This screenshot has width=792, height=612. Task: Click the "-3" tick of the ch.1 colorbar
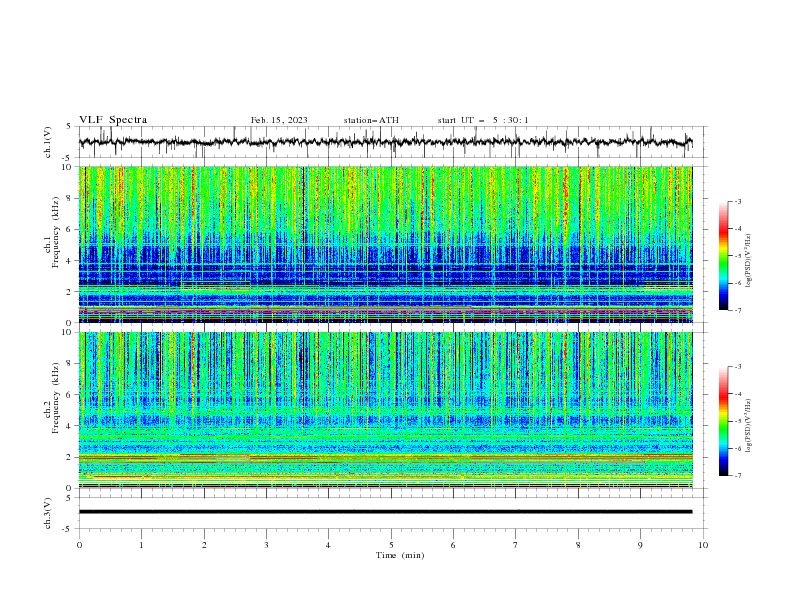(x=737, y=201)
